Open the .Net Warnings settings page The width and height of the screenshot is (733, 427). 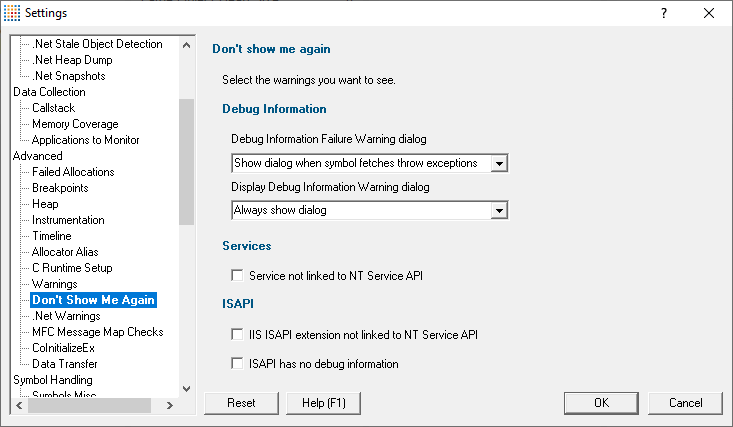[66, 316]
